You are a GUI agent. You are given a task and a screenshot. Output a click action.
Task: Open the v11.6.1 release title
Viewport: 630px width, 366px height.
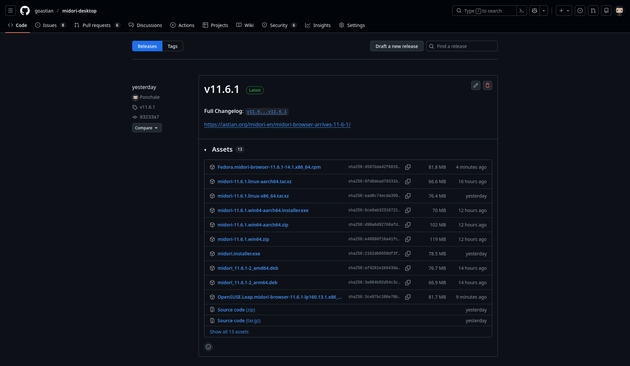pos(221,89)
